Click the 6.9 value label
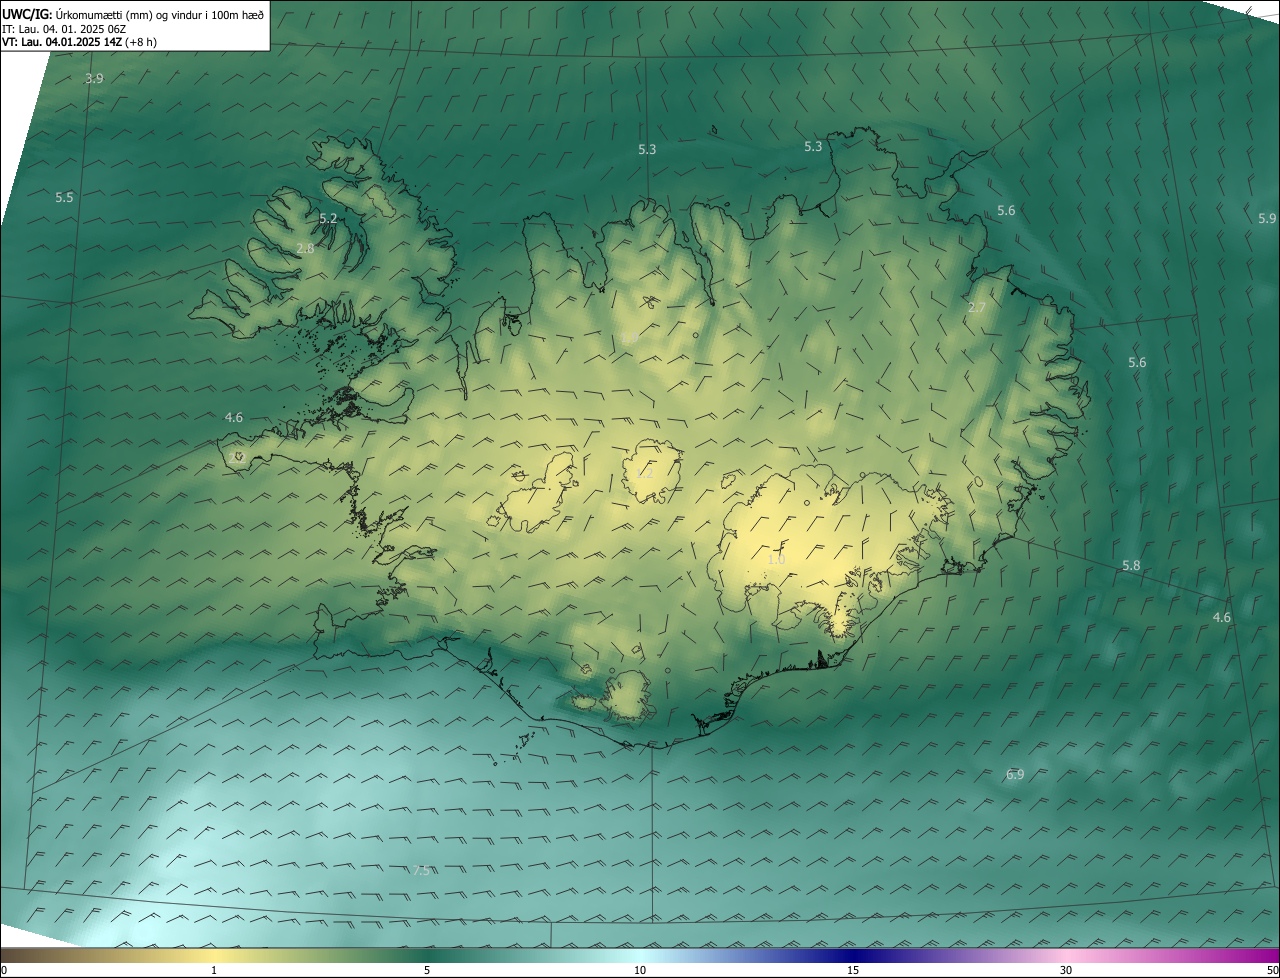 pos(1015,774)
